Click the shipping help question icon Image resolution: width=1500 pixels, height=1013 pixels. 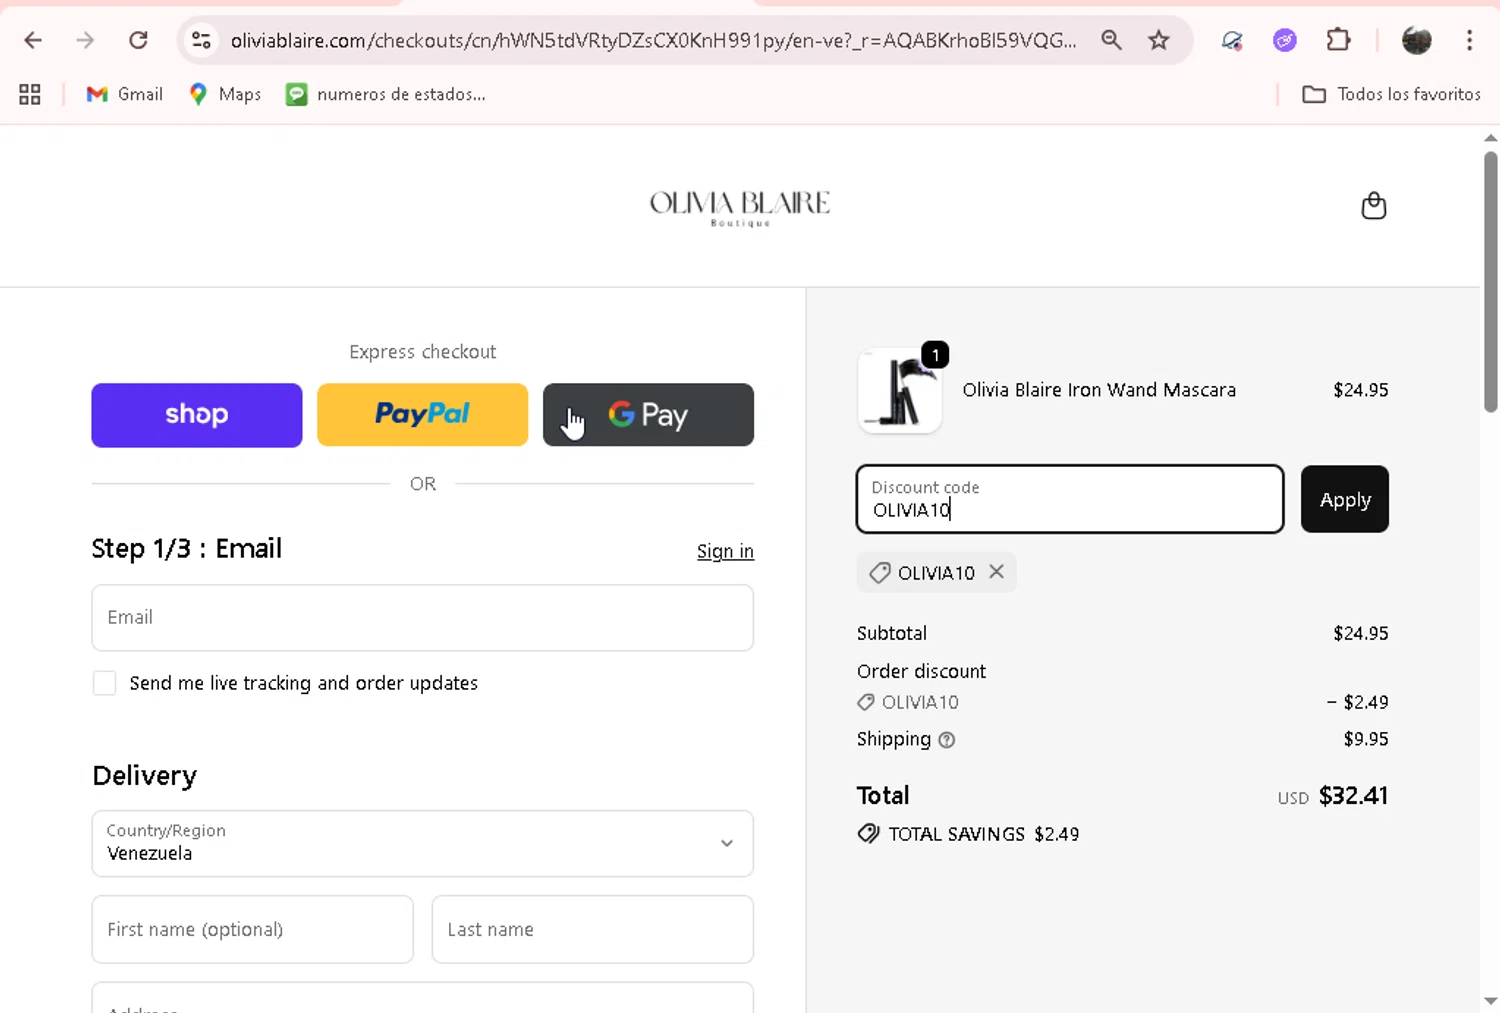coord(947,740)
